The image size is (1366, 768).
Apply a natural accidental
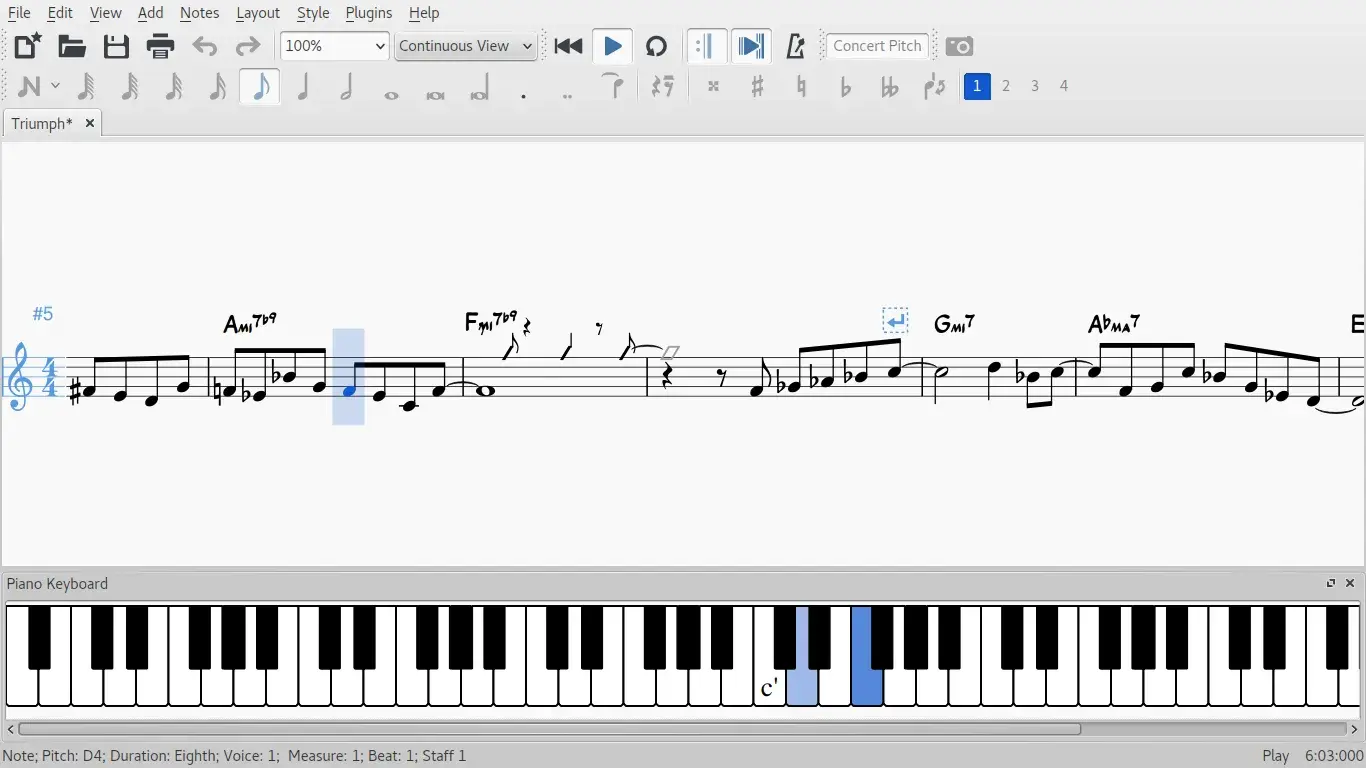(x=801, y=86)
